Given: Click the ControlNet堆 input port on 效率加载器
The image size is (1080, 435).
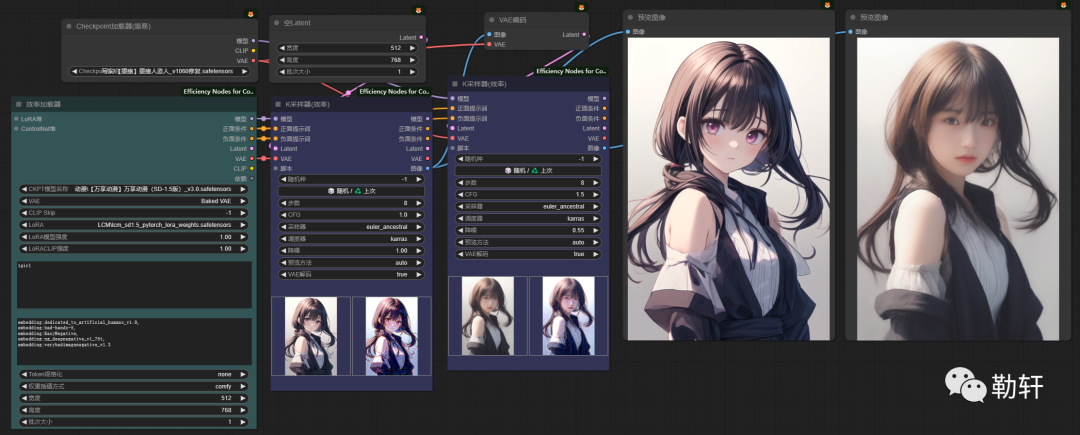Looking at the screenshot, I should pos(16,129).
